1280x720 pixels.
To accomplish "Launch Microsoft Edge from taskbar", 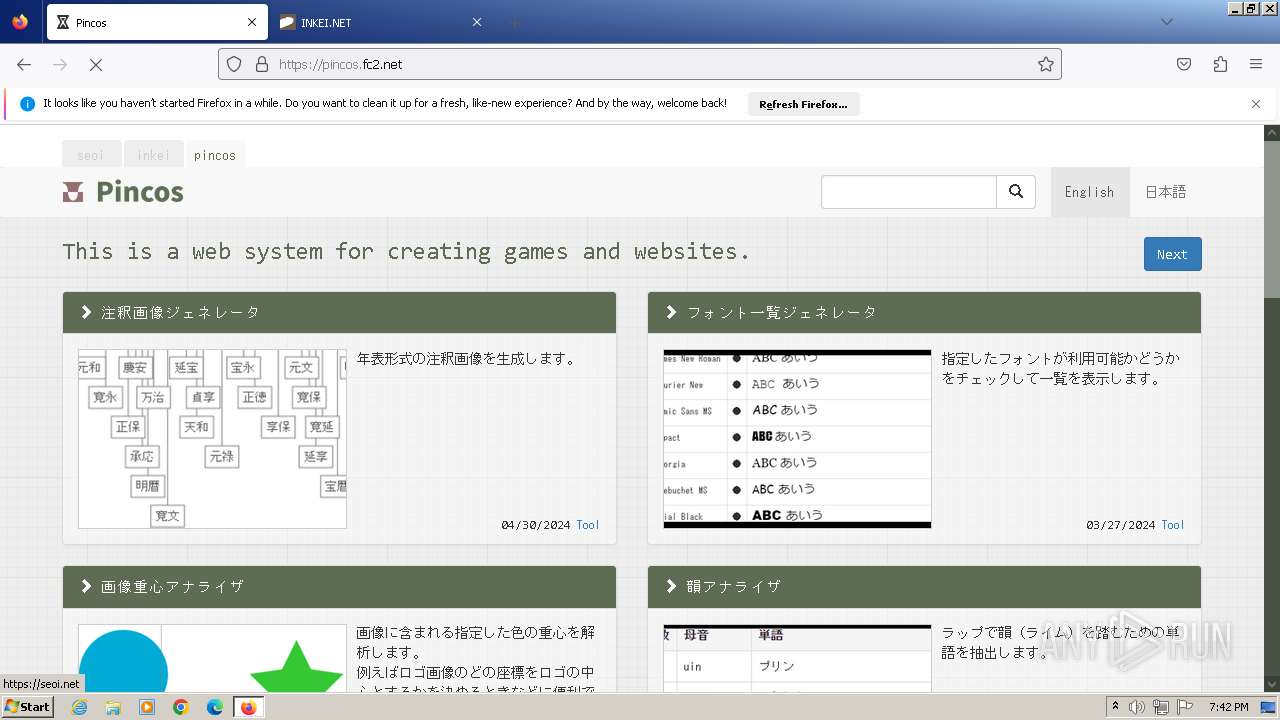I will click(215, 707).
